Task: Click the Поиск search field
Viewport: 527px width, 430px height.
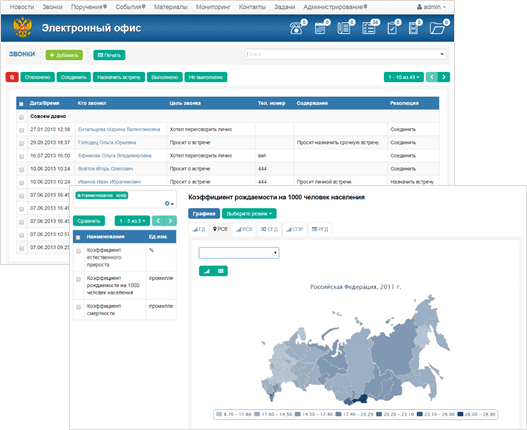Action: click(345, 54)
